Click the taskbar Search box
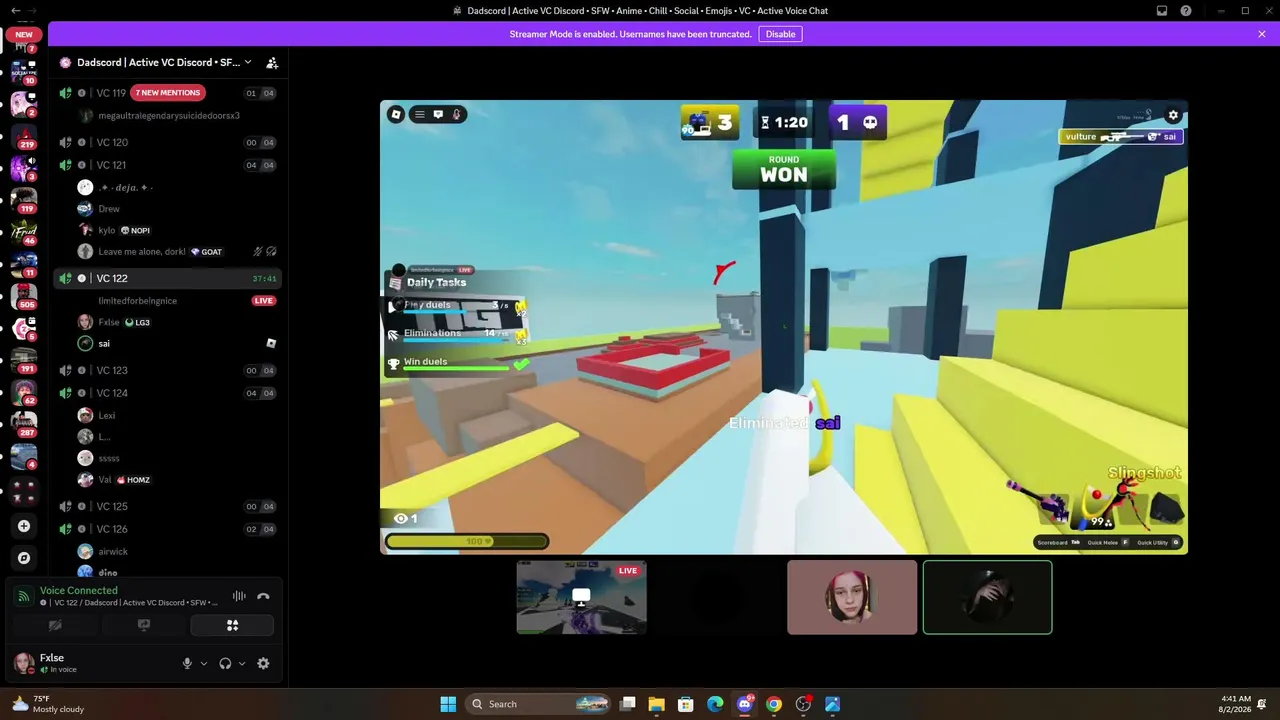Viewport: 1280px width, 720px height. point(540,704)
